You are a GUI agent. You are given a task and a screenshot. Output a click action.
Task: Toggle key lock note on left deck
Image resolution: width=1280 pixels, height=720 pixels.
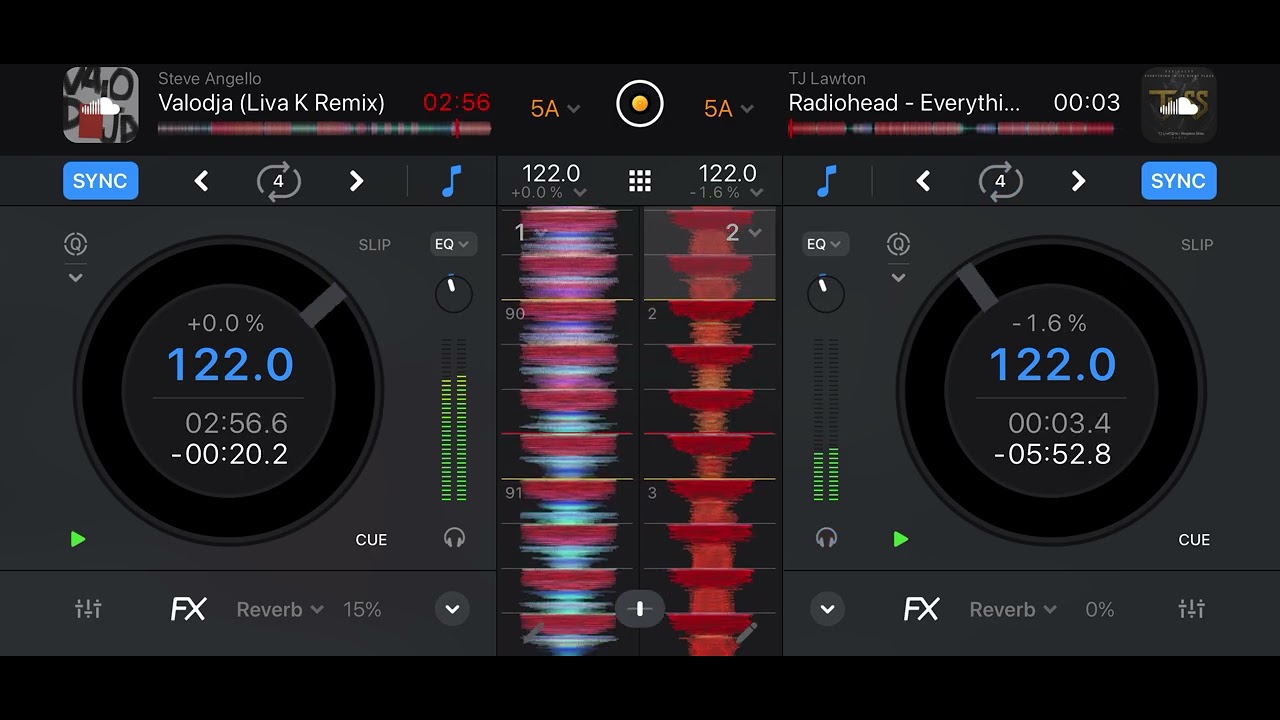(x=452, y=181)
